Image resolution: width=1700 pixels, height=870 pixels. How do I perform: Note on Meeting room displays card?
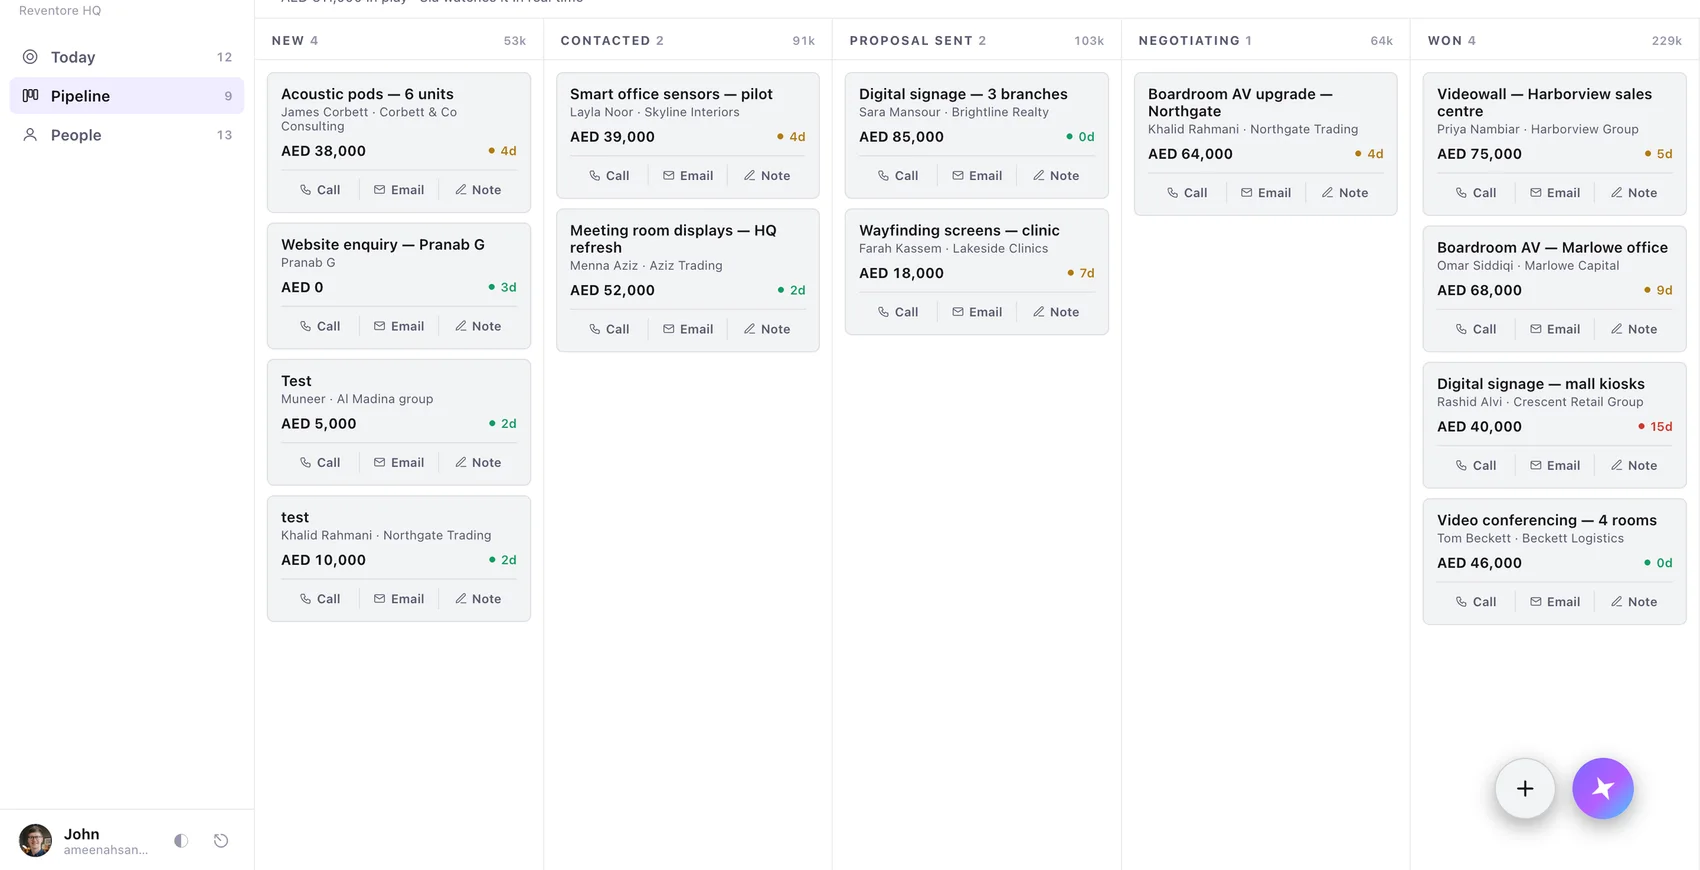[767, 329]
